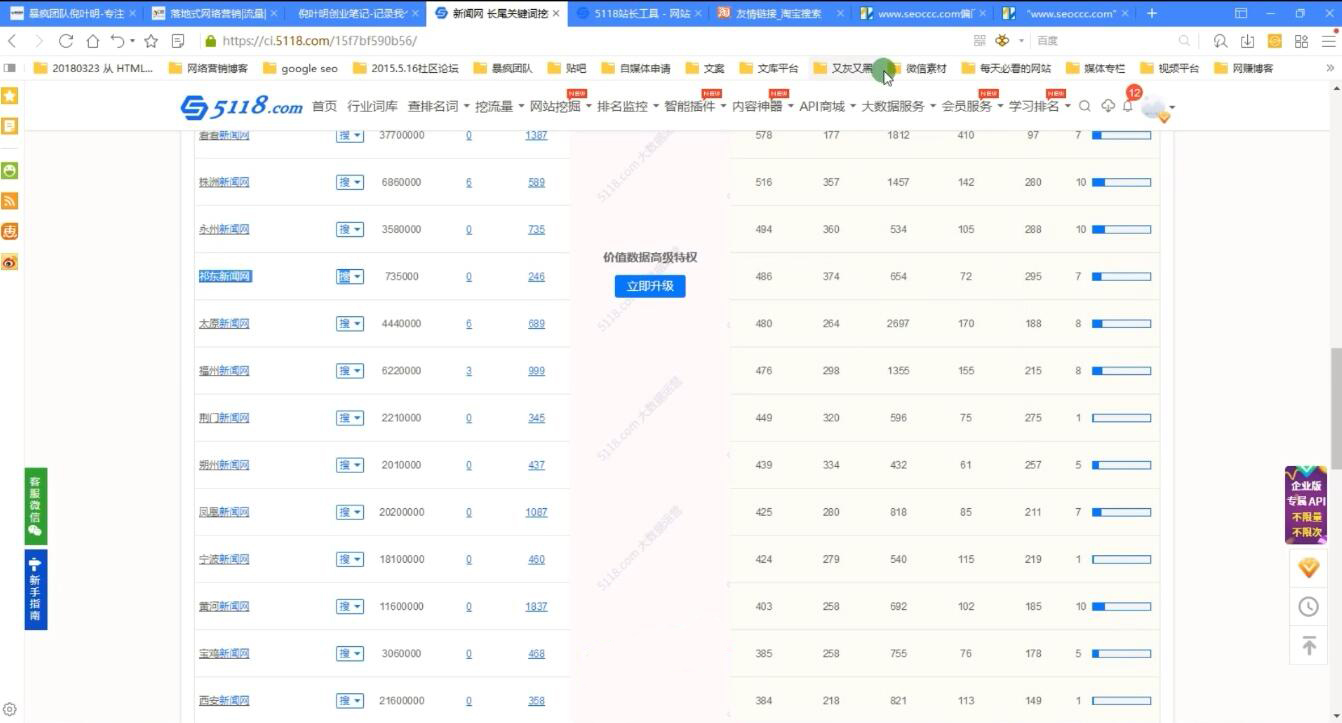1342x723 pixels.
Task: Click the 企业版专属API banner
Action: click(1306, 505)
